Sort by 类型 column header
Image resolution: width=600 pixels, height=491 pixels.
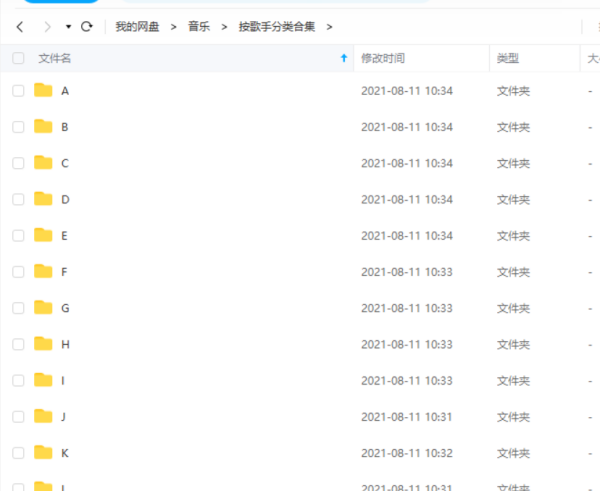click(508, 59)
